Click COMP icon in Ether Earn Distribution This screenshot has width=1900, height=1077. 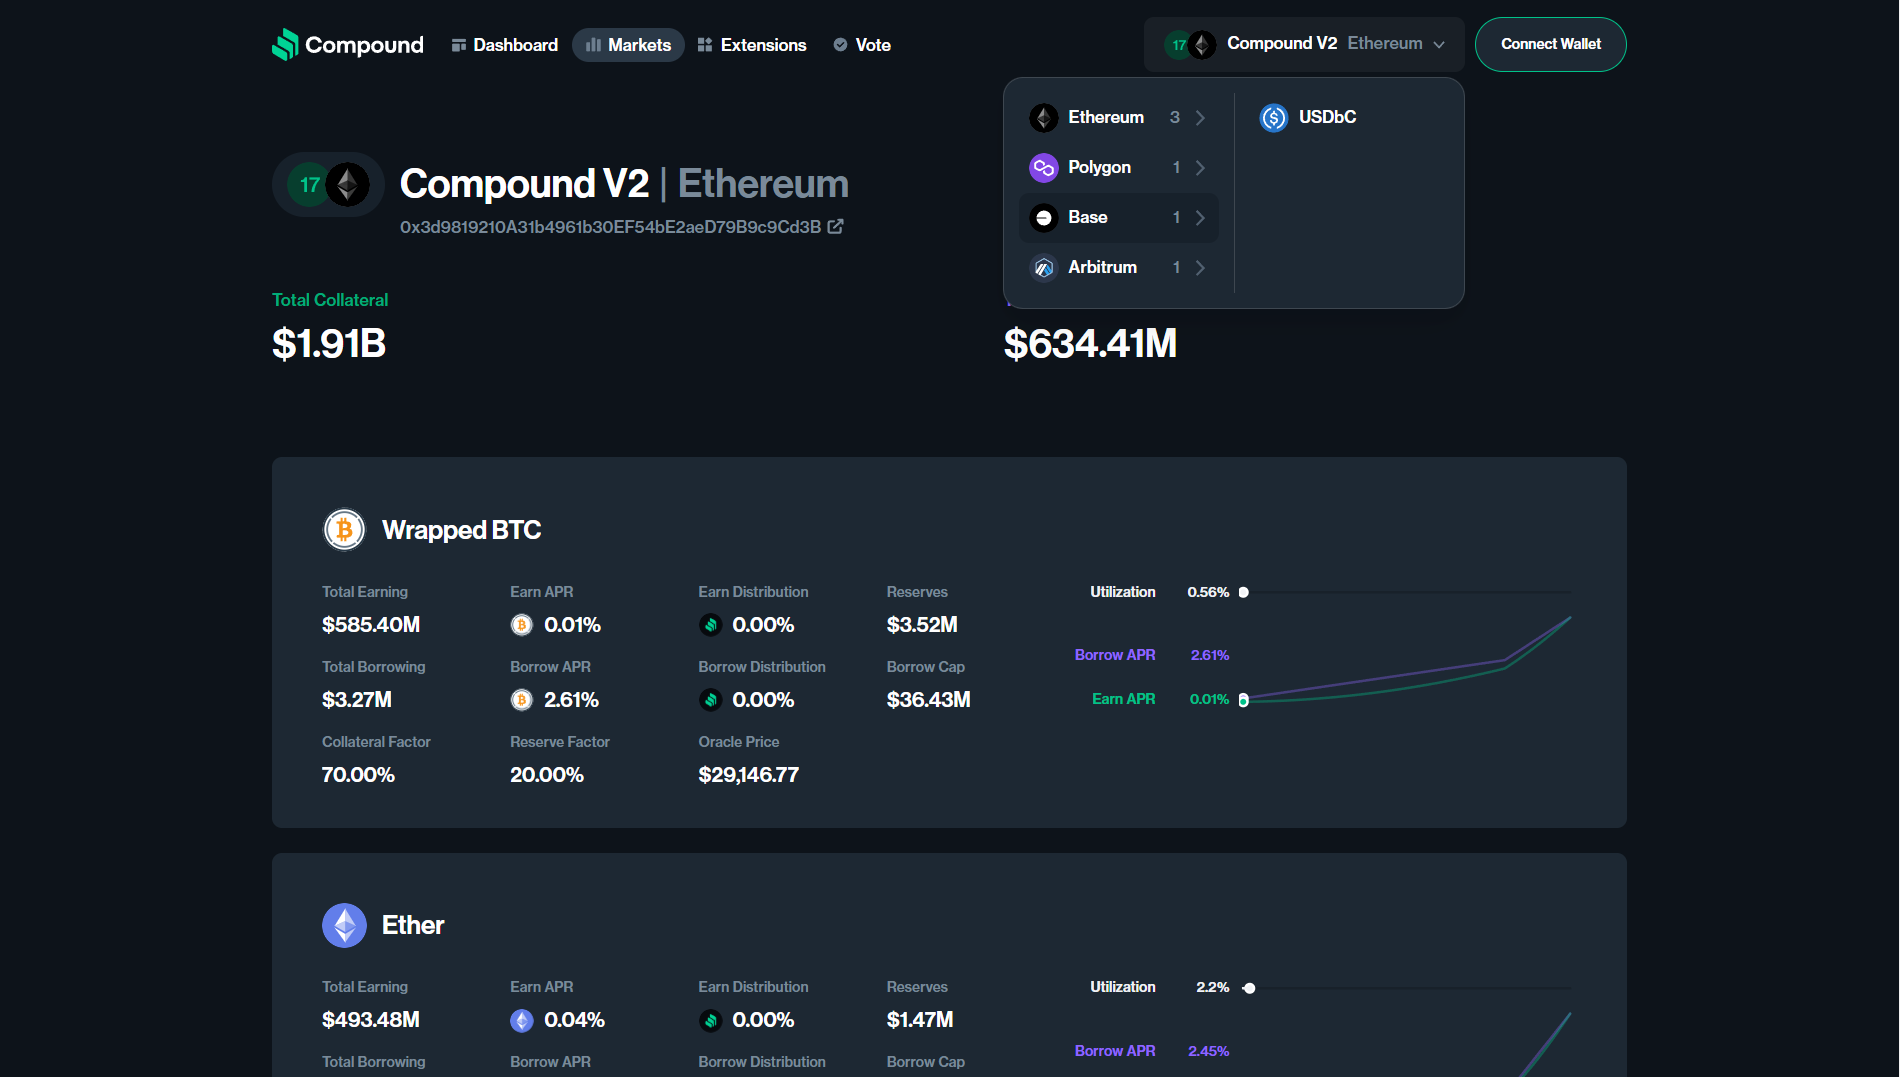pyautogui.click(x=710, y=1020)
